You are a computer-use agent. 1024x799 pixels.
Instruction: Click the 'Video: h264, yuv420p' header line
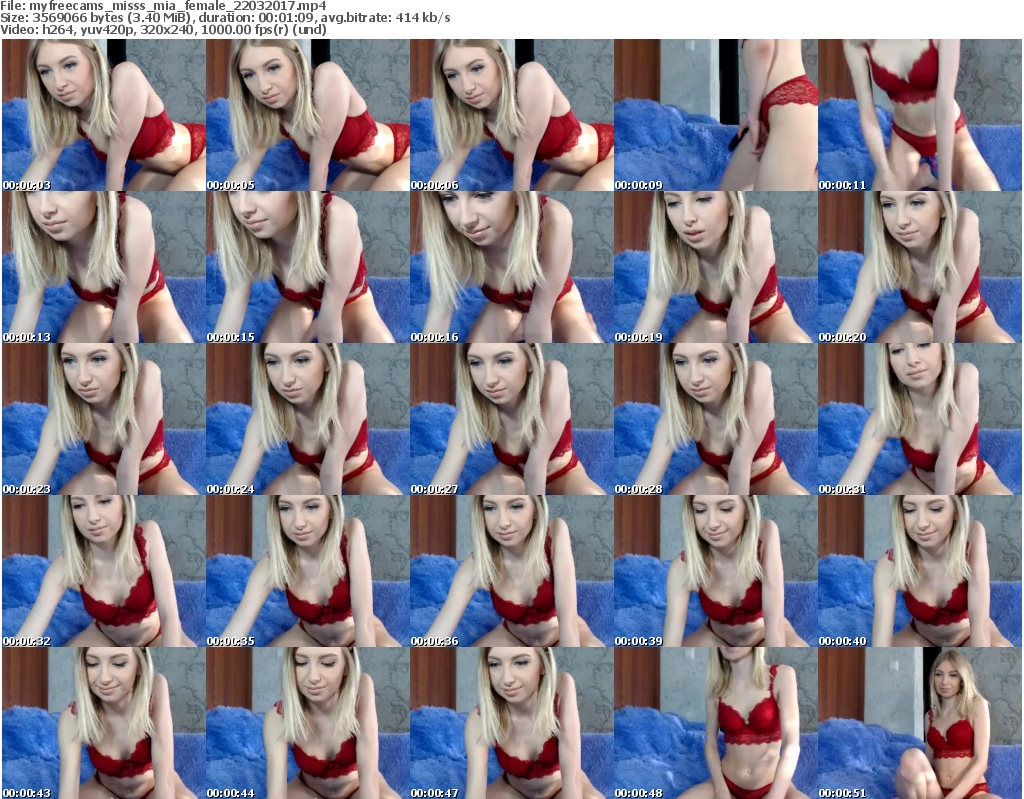[163, 29]
